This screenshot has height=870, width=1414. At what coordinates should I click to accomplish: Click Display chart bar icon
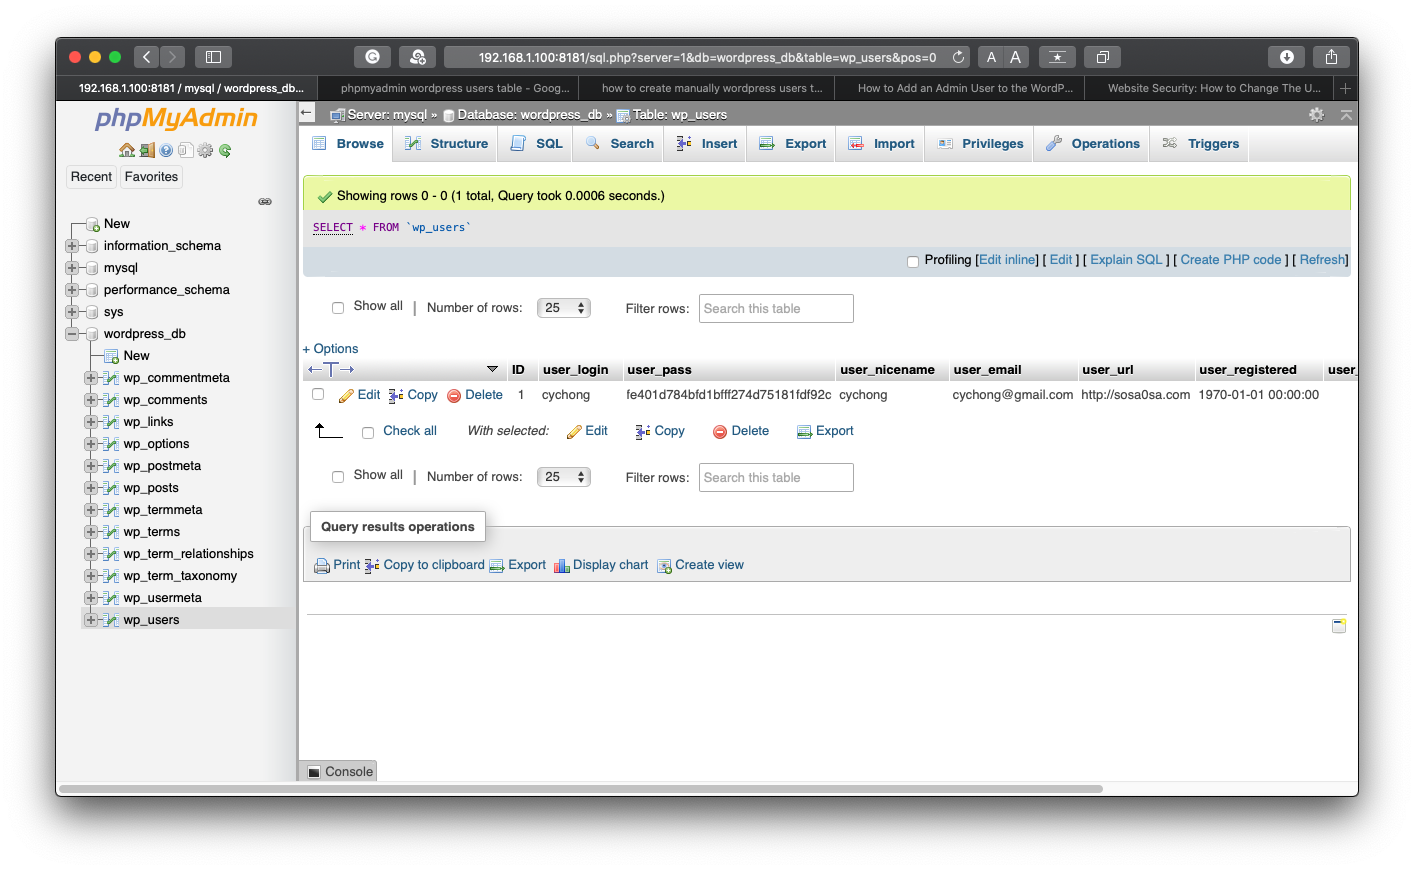[x=561, y=566]
